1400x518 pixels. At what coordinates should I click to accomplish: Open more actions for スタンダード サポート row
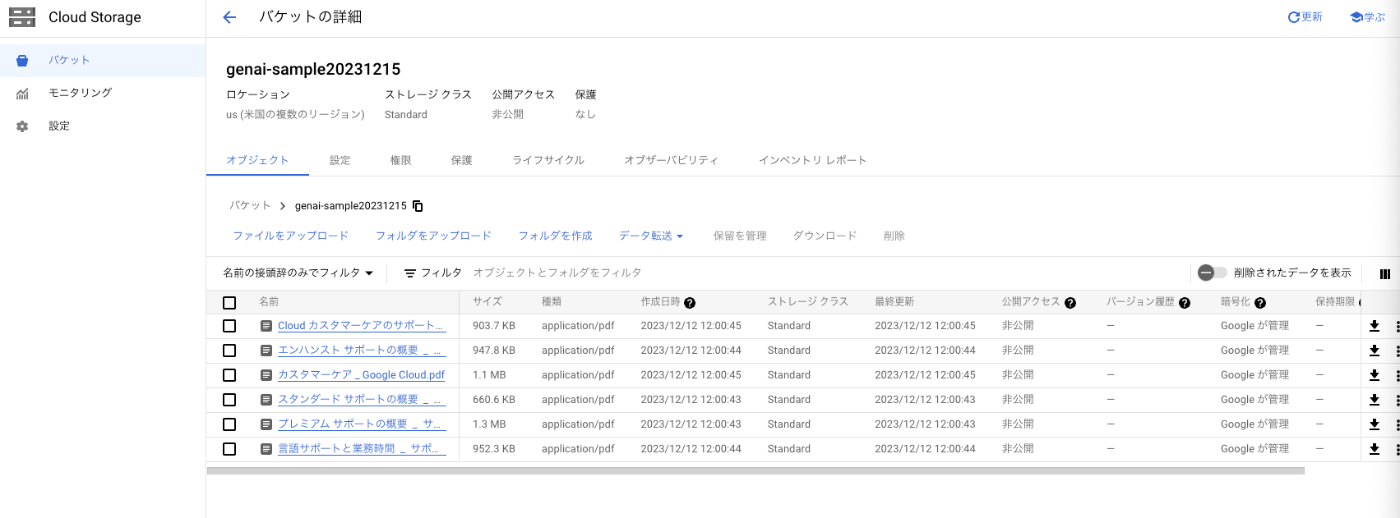coord(1396,400)
